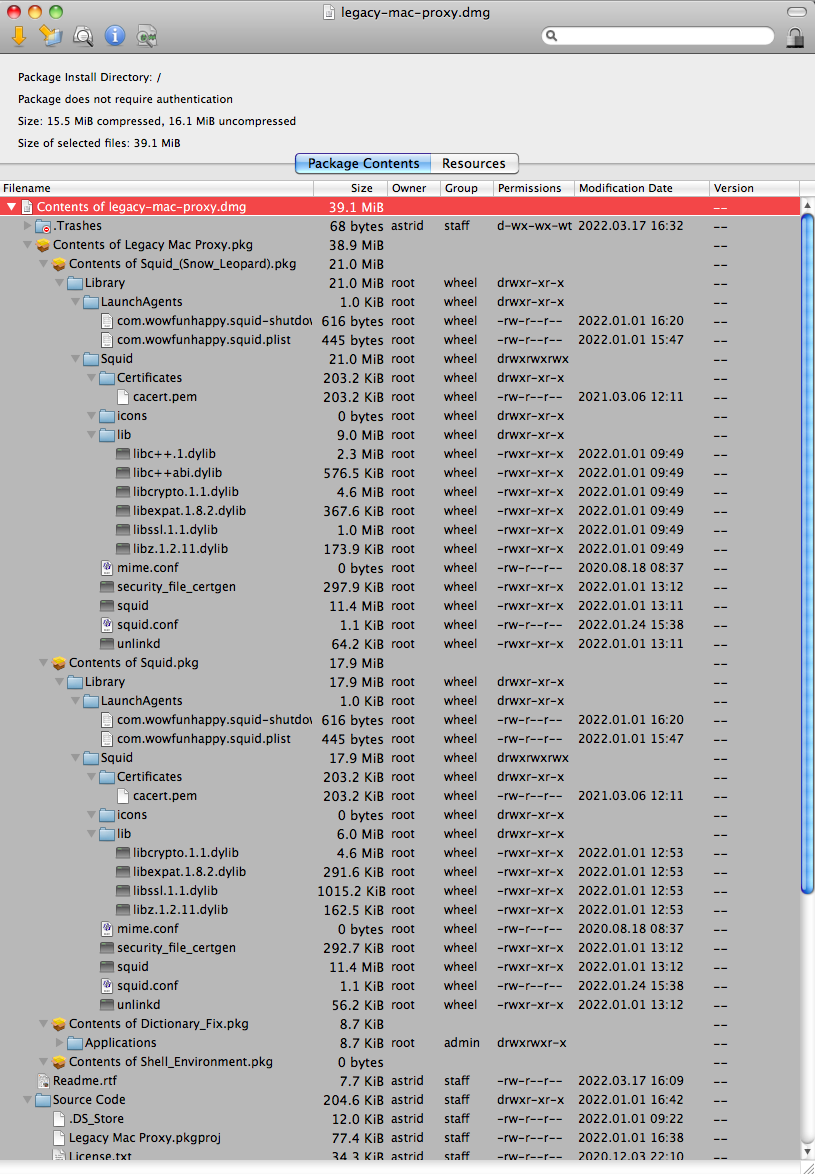
Task: Click the 'Package does not require authentication' text
Action: (x=125, y=99)
